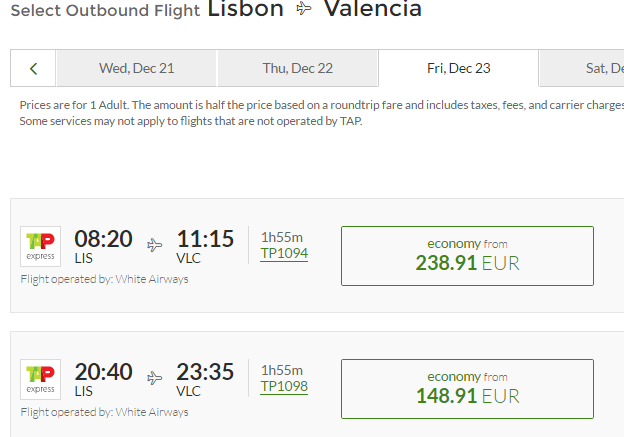Switch to the Thu, Dec 22 tab
The width and height of the screenshot is (624, 437).
point(298,69)
